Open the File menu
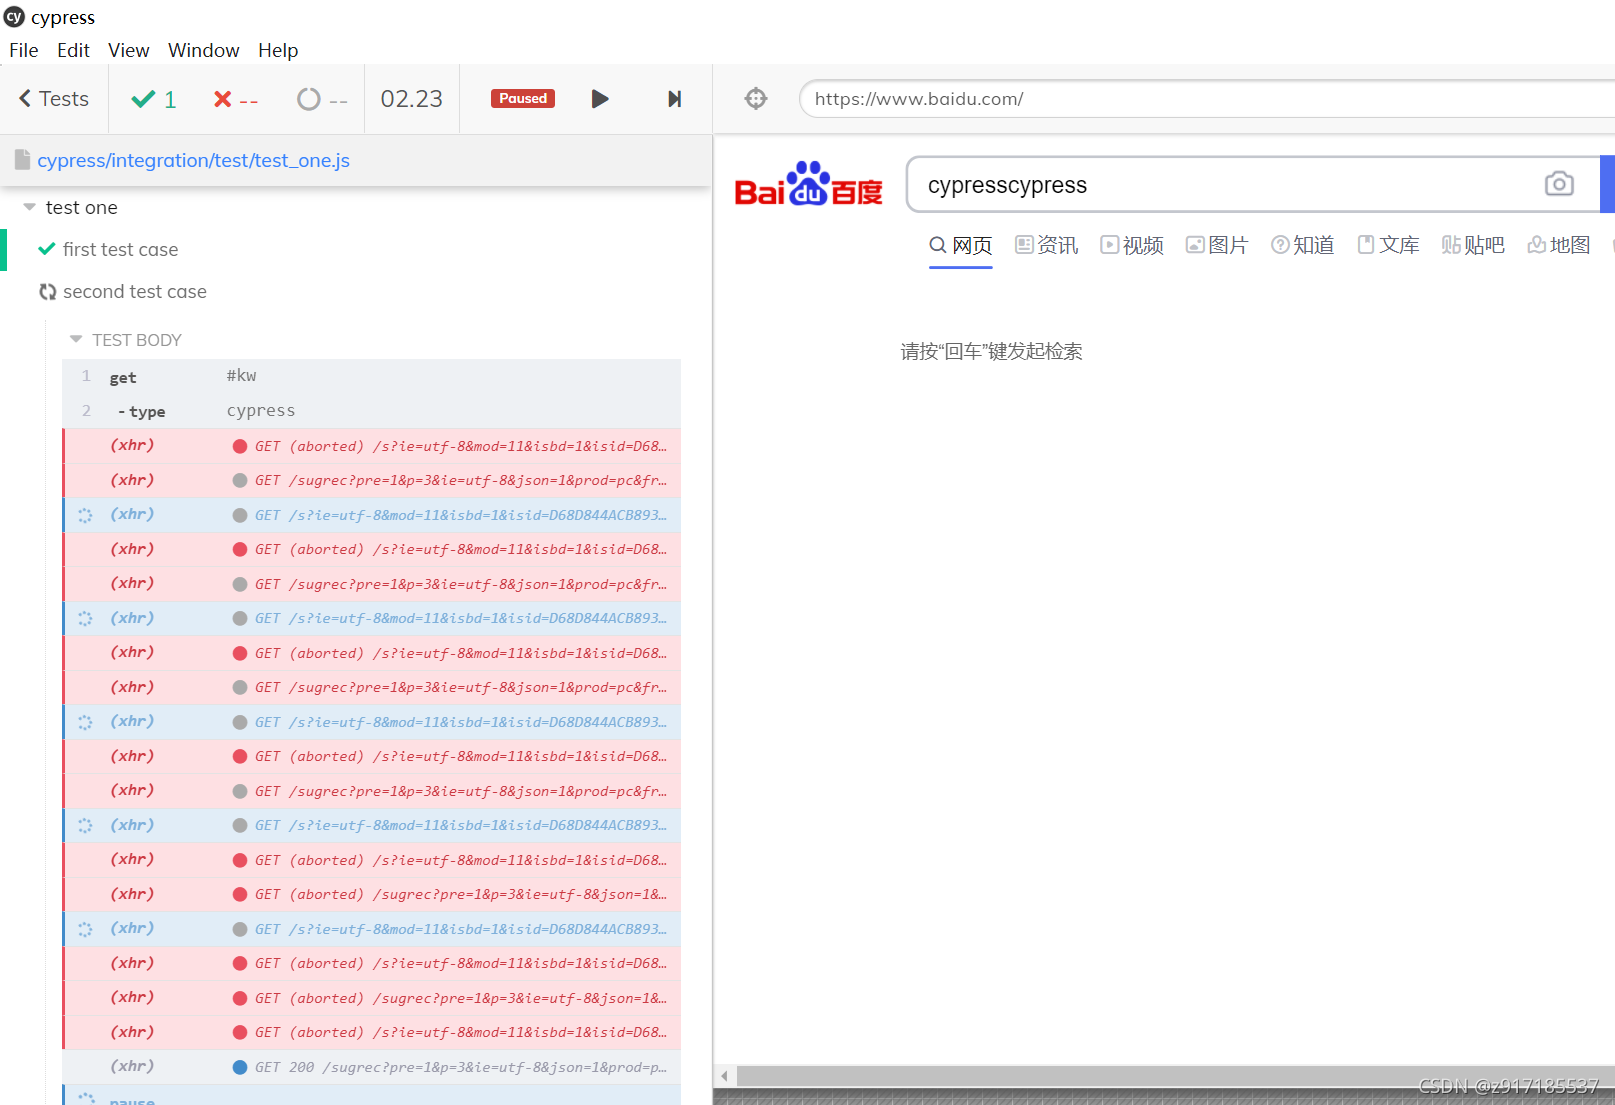This screenshot has width=1615, height=1105. tap(24, 50)
